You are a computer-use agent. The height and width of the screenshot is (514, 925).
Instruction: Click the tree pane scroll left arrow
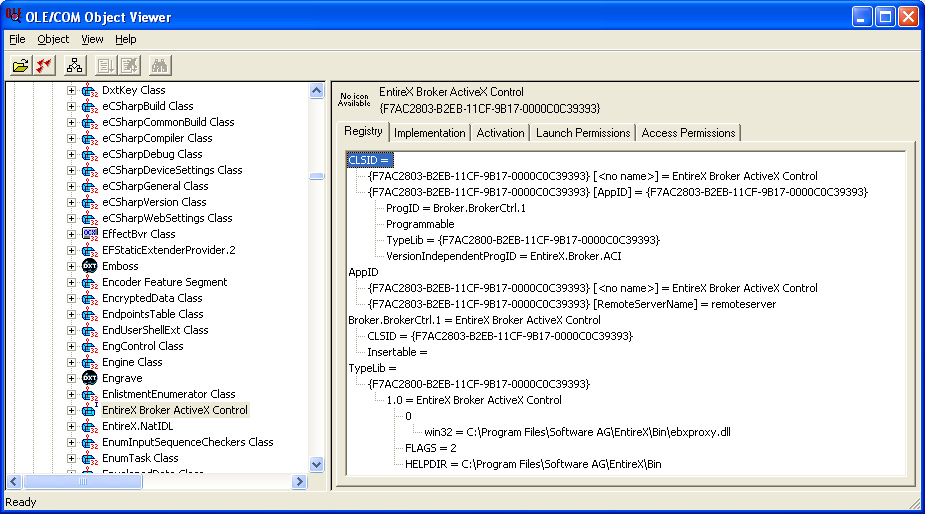[x=15, y=482]
